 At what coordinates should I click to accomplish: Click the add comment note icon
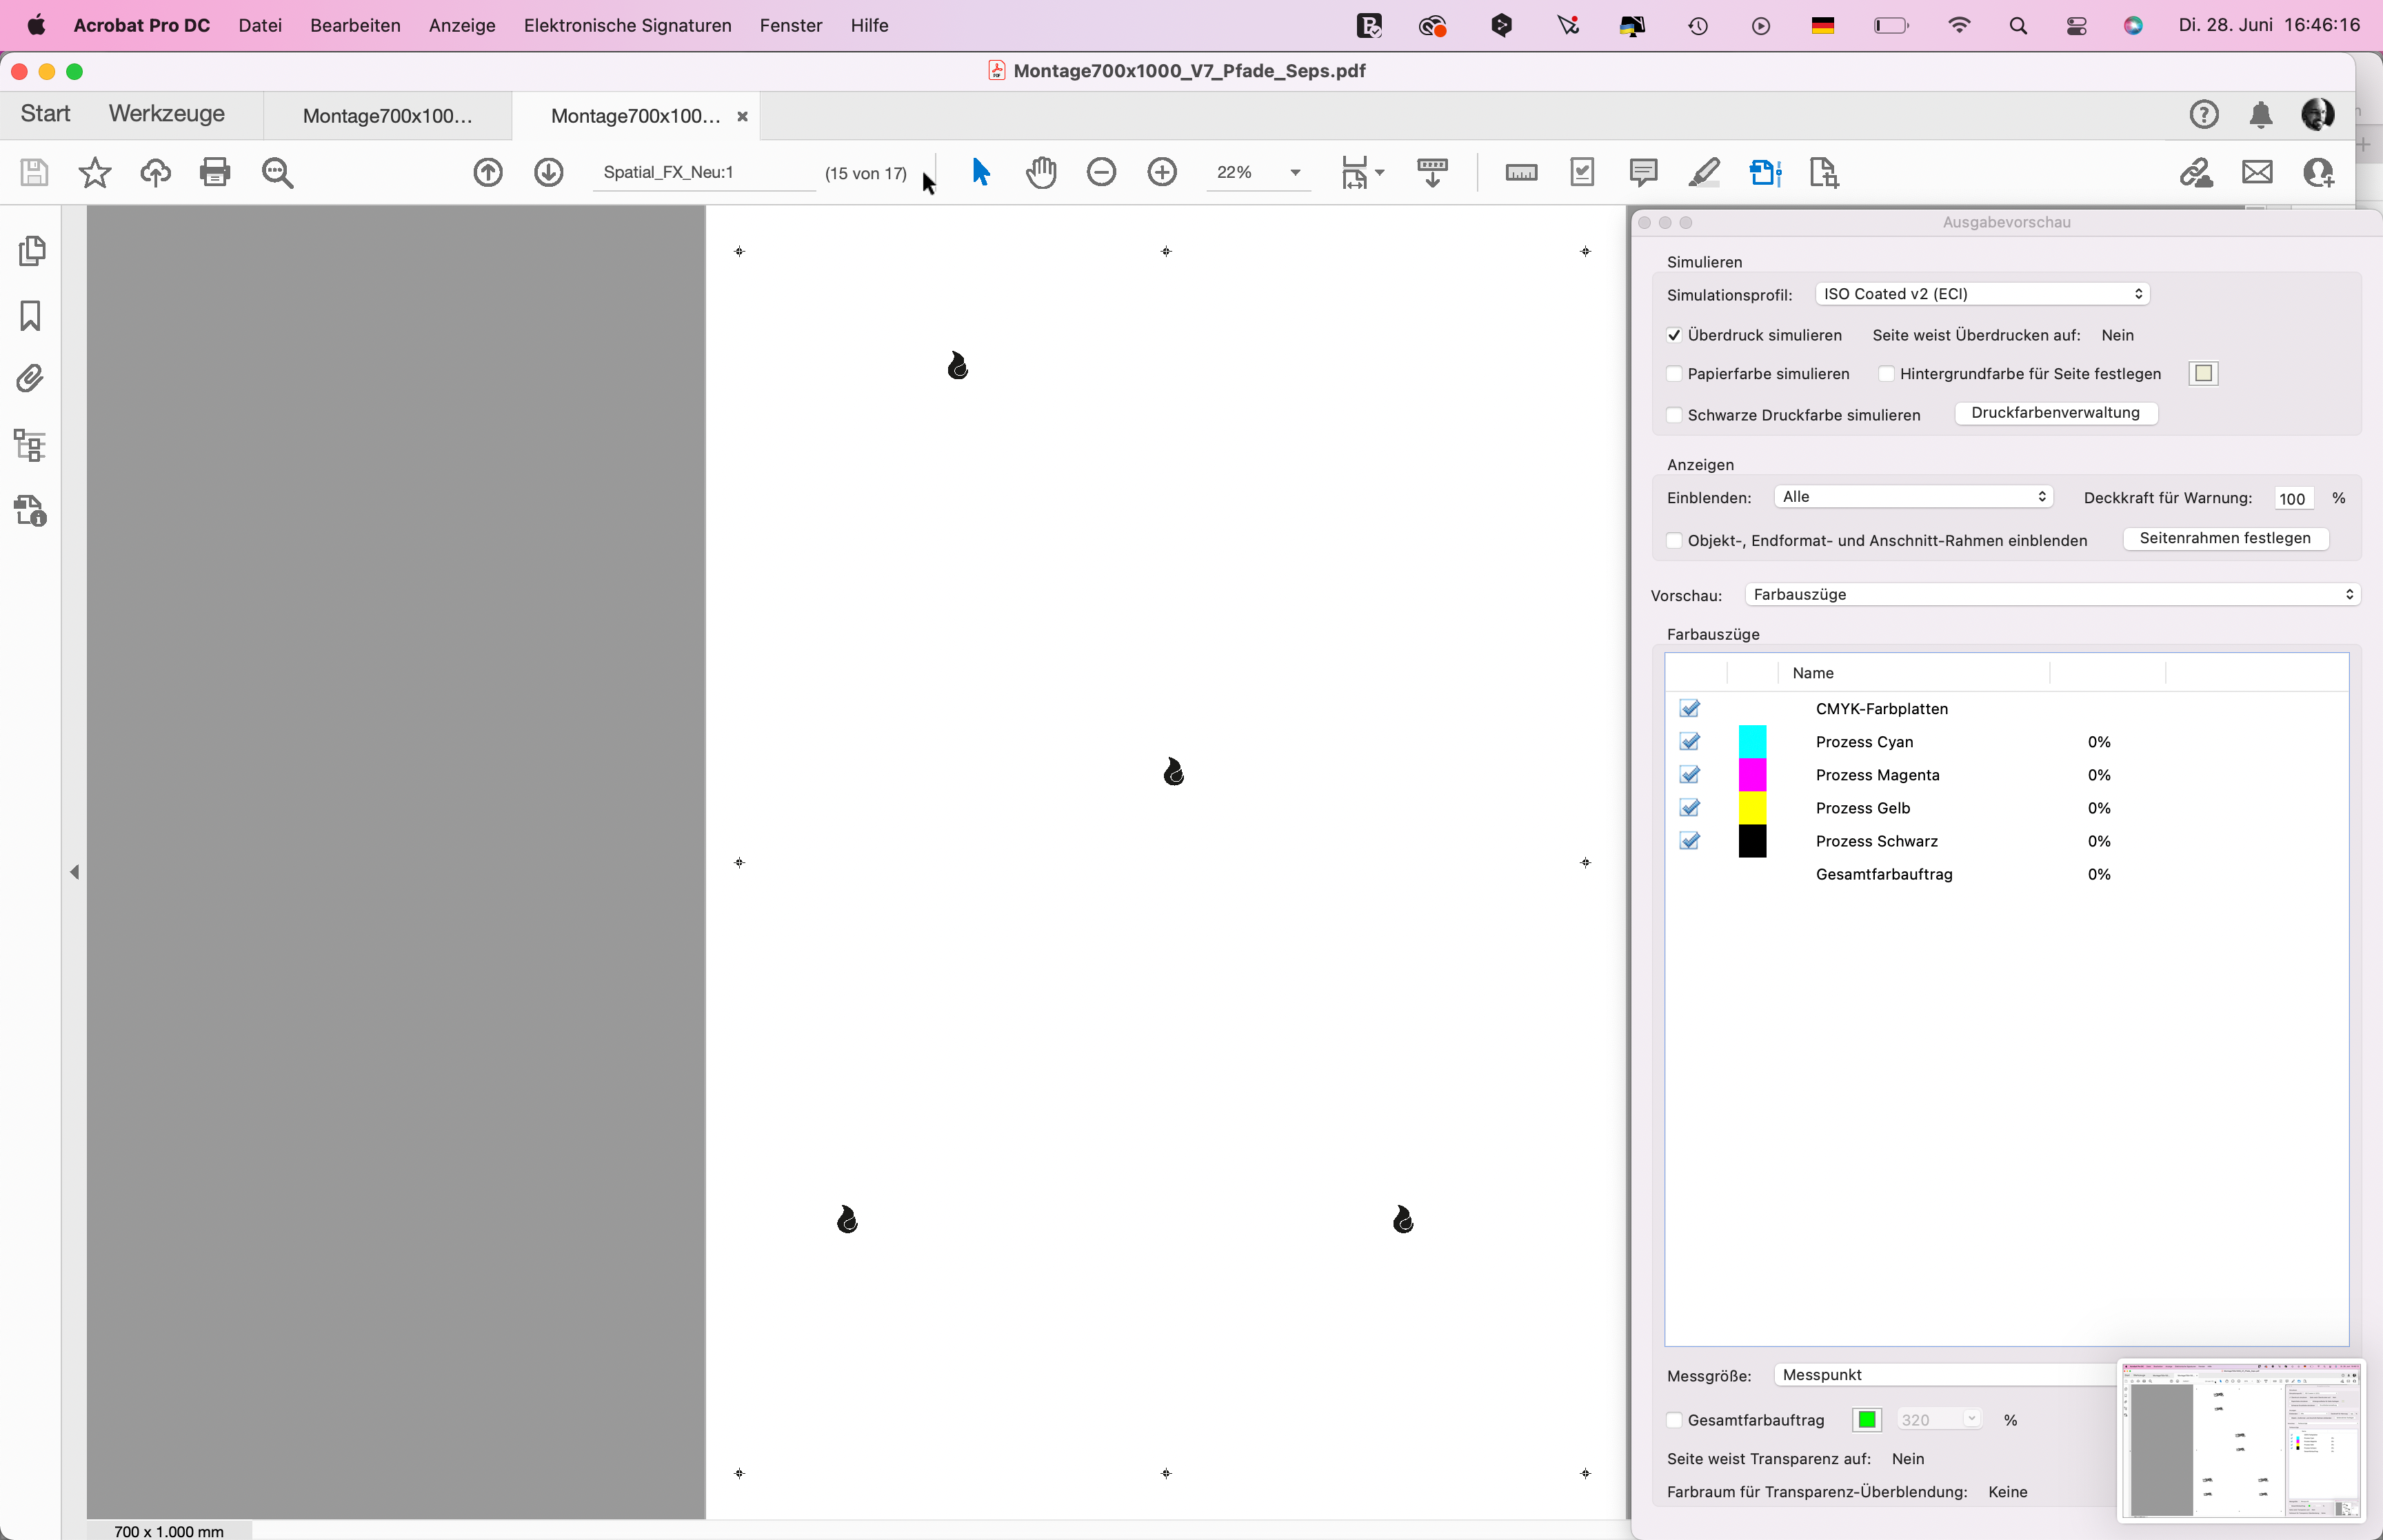(1643, 172)
